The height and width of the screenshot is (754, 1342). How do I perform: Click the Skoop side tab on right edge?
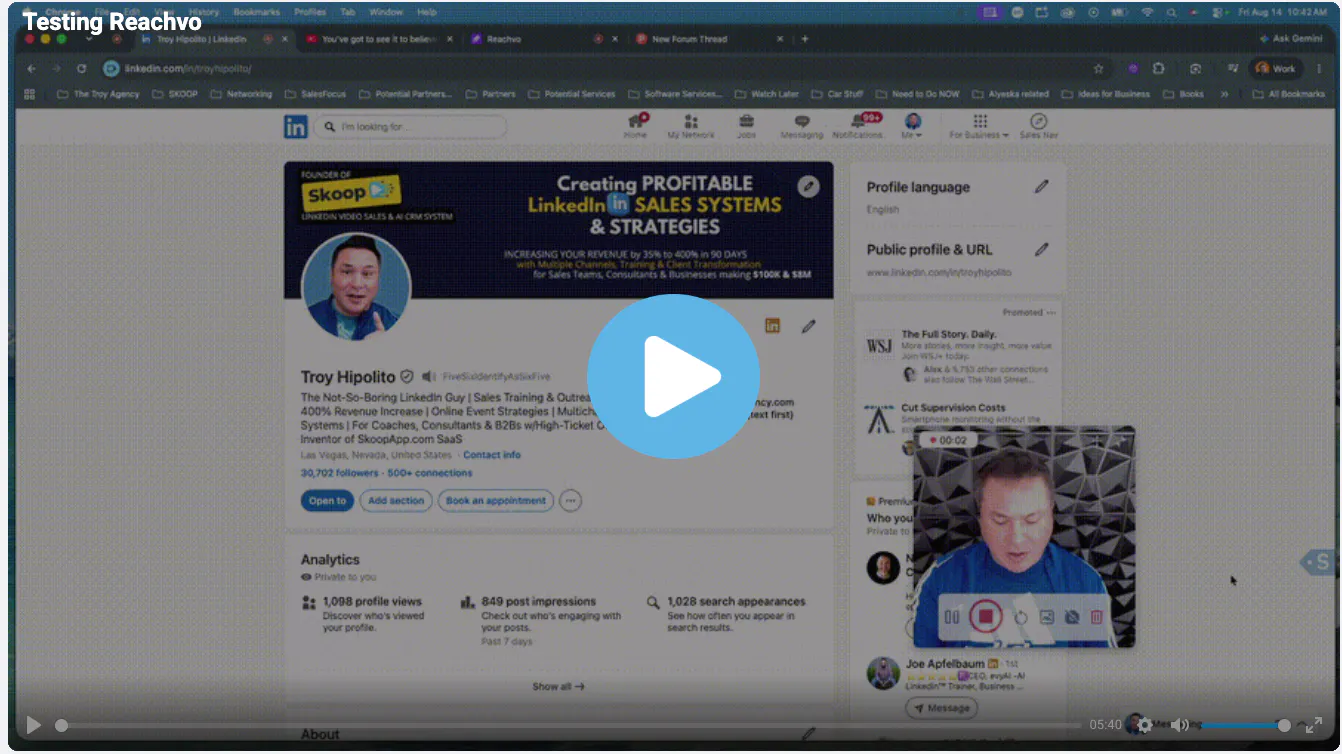(x=1319, y=562)
